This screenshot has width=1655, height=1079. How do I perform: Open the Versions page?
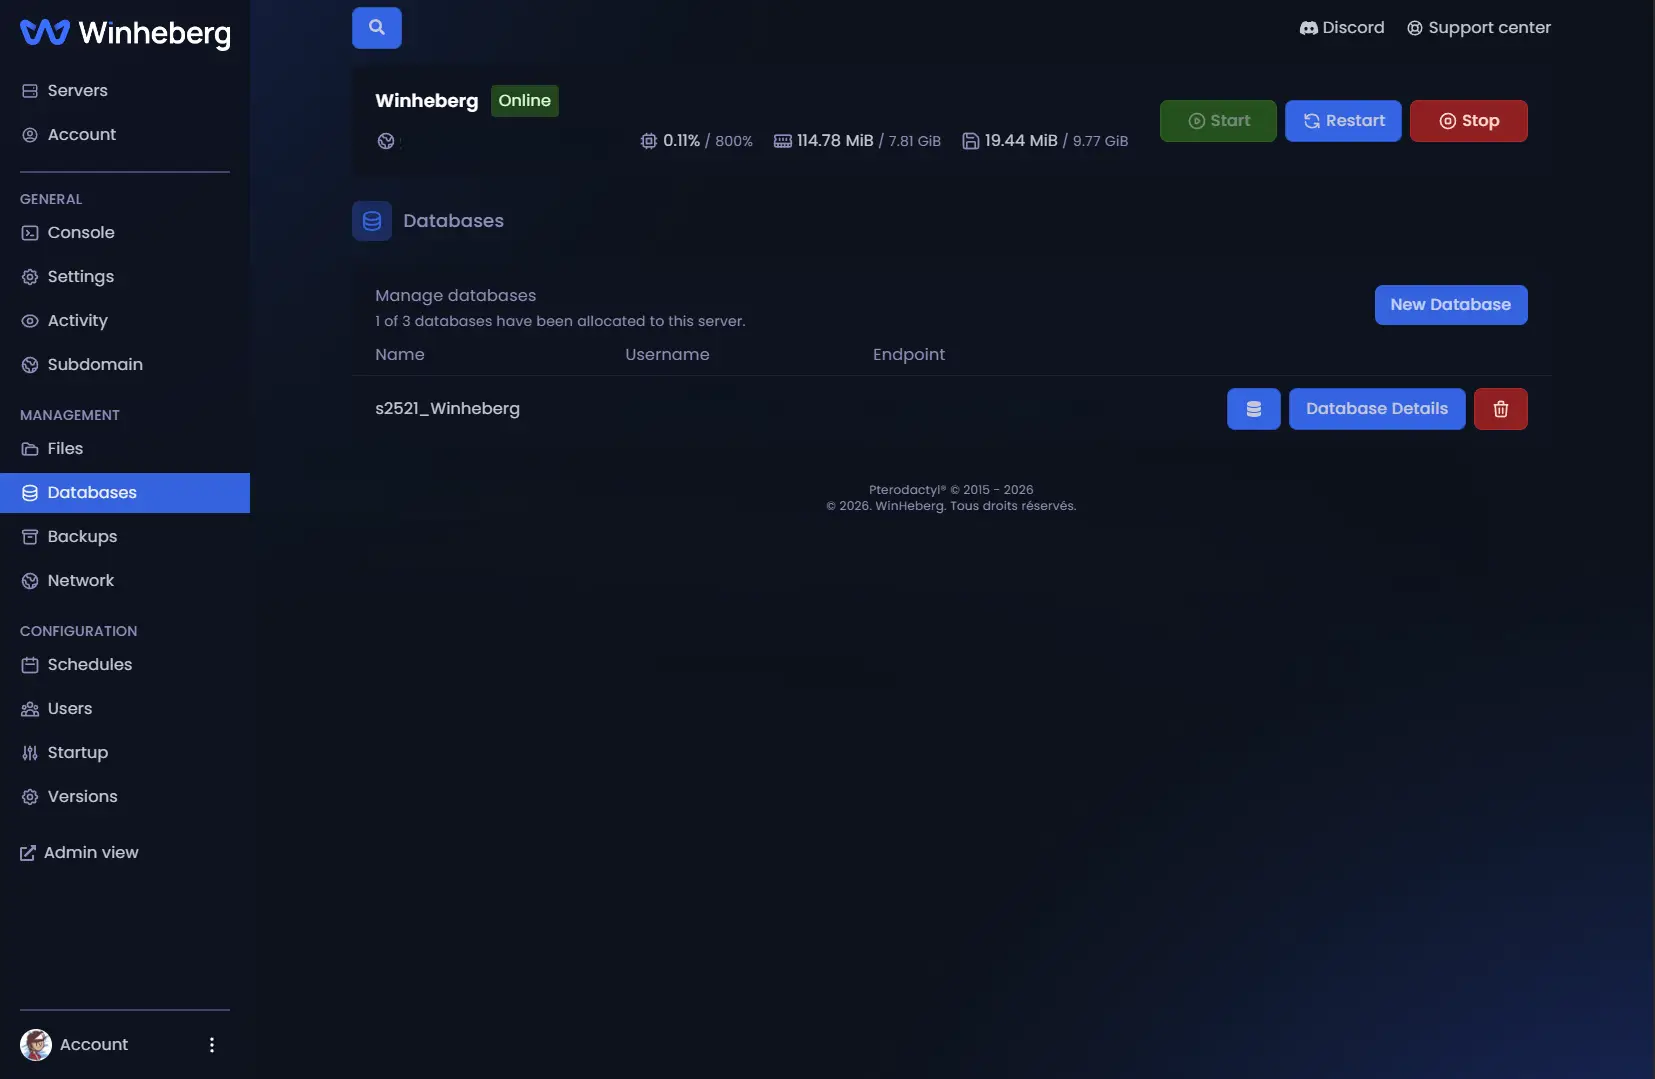point(125,797)
